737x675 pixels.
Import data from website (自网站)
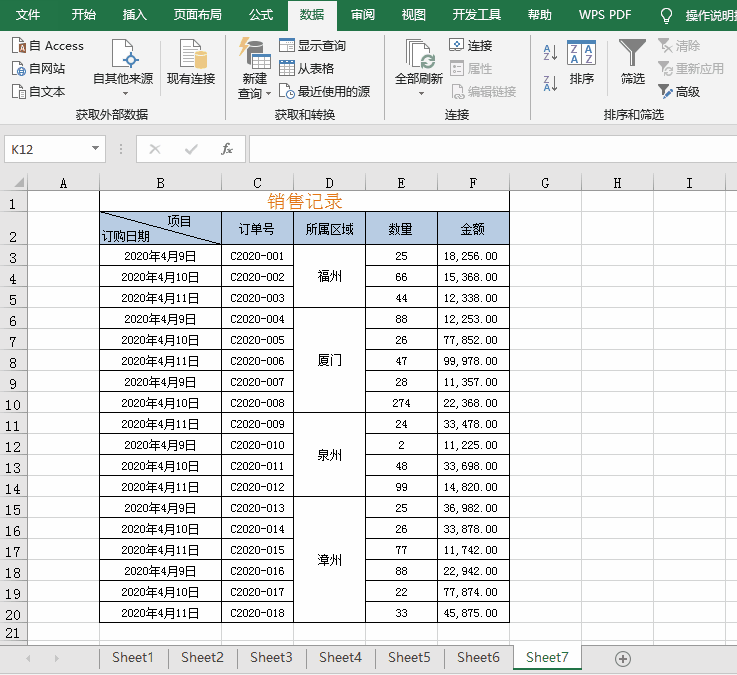tap(39, 69)
